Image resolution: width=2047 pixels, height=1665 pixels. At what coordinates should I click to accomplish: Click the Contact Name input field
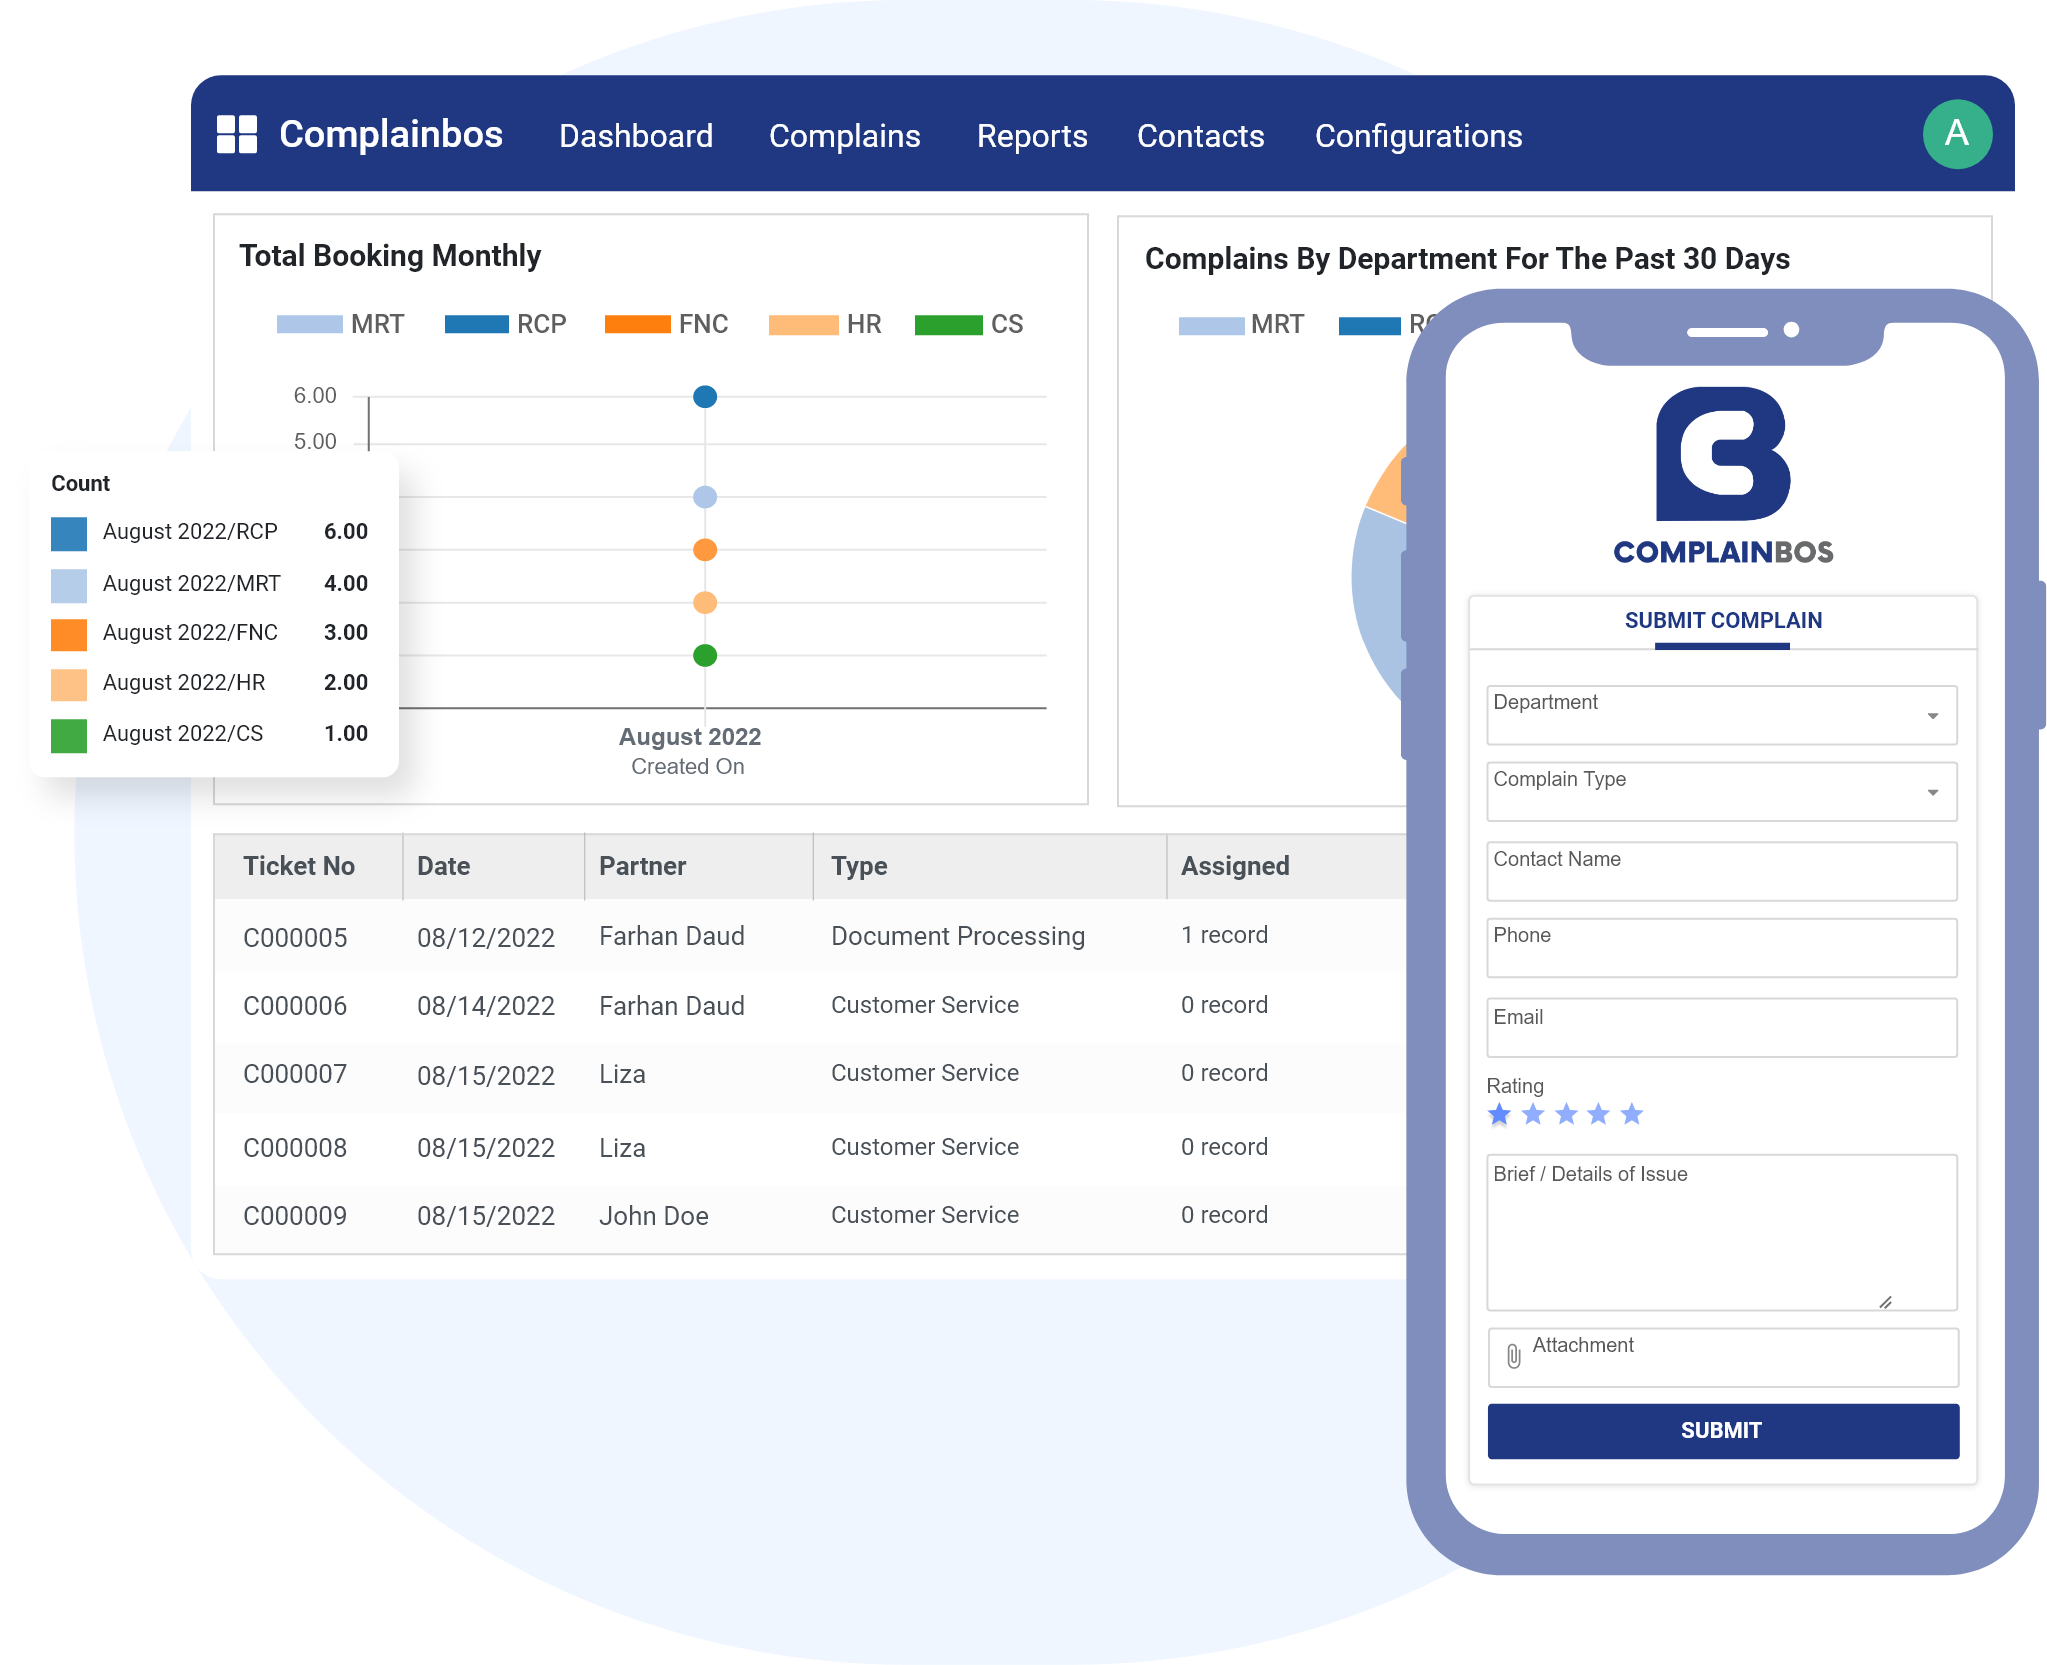coord(1721,871)
